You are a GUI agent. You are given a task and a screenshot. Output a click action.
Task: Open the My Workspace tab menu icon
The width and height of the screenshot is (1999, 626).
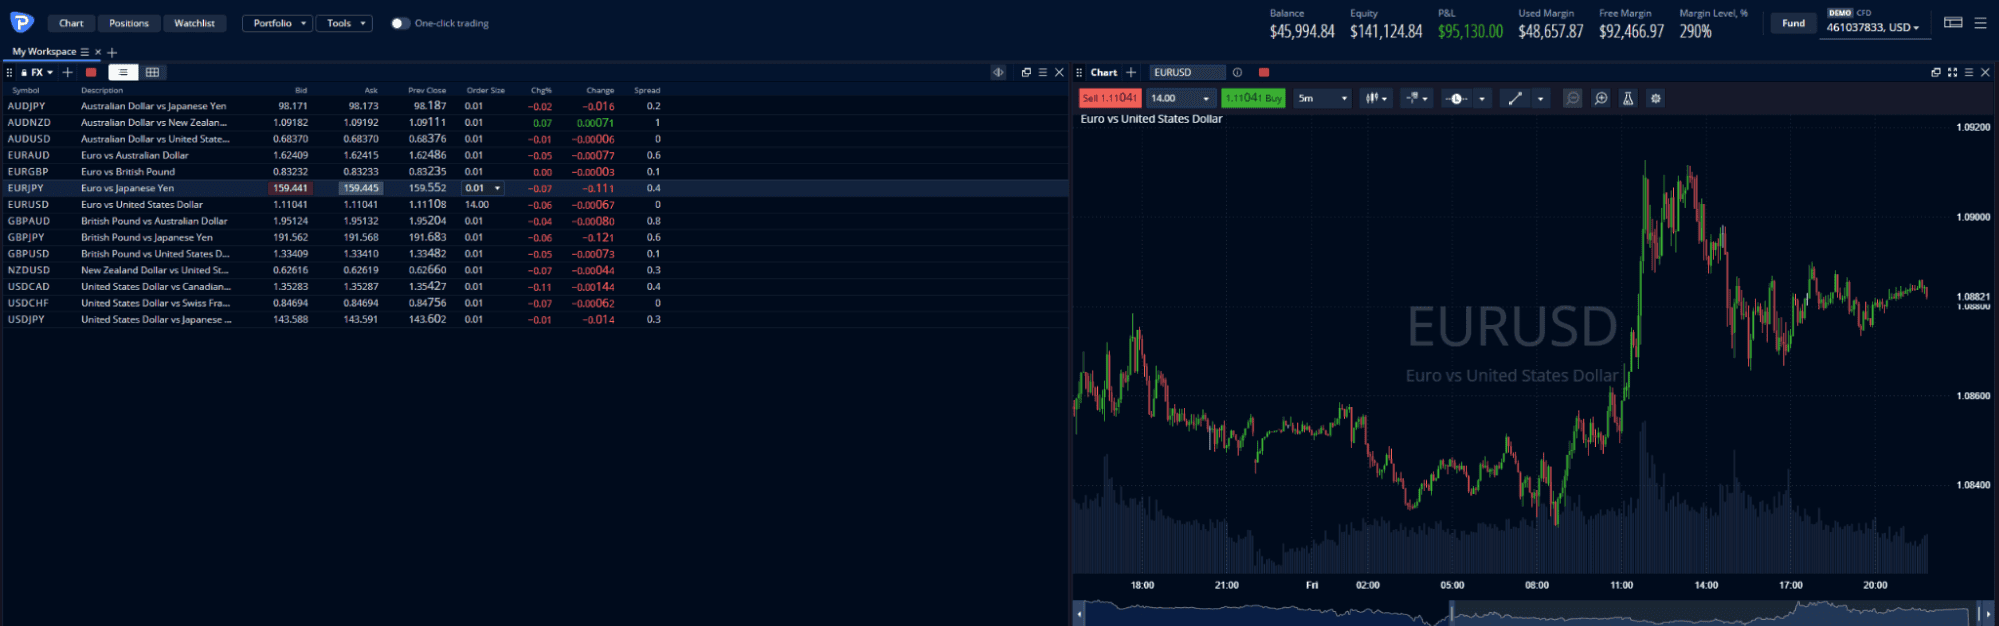(x=85, y=52)
